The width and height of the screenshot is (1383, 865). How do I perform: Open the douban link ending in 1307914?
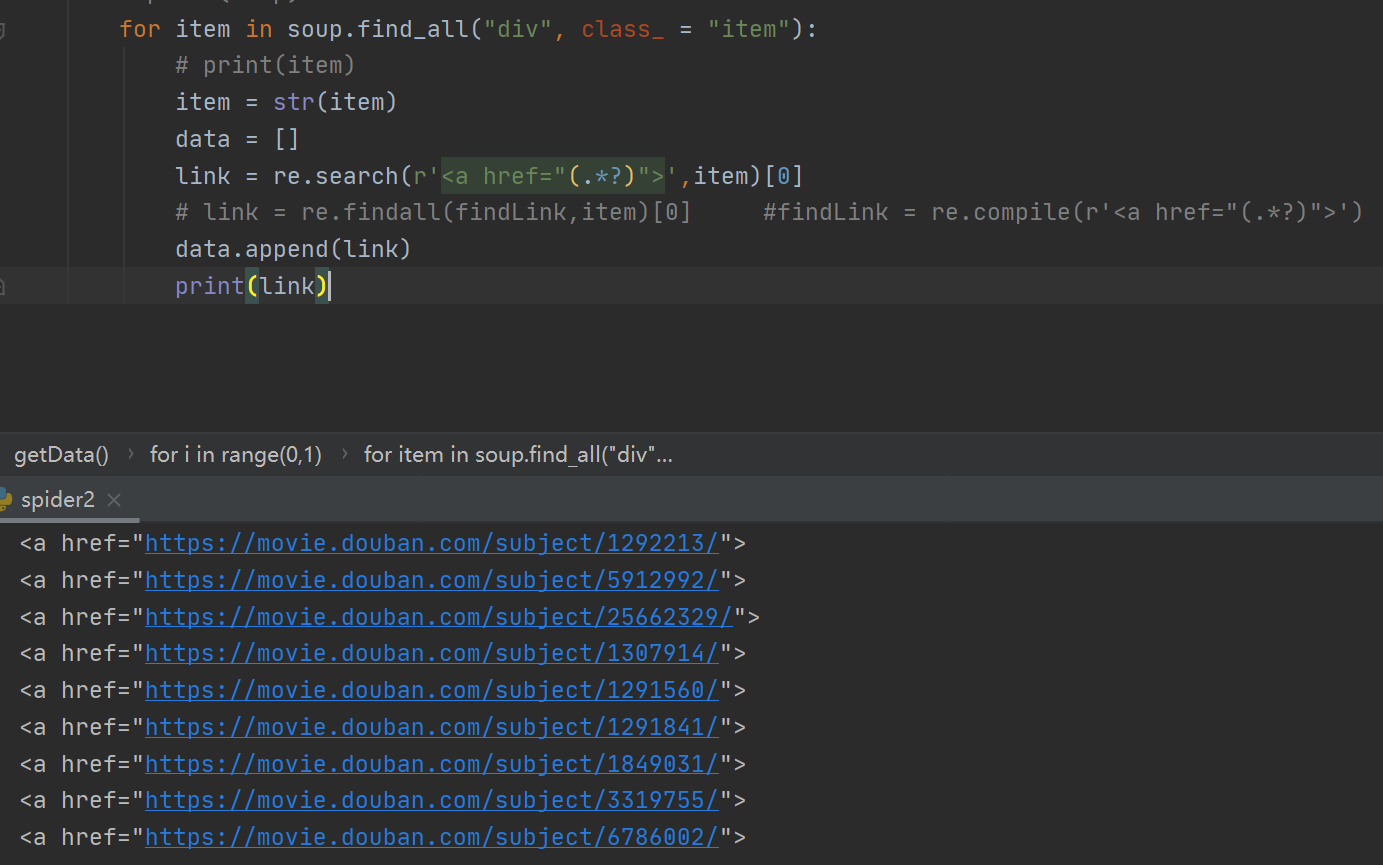(x=432, y=654)
